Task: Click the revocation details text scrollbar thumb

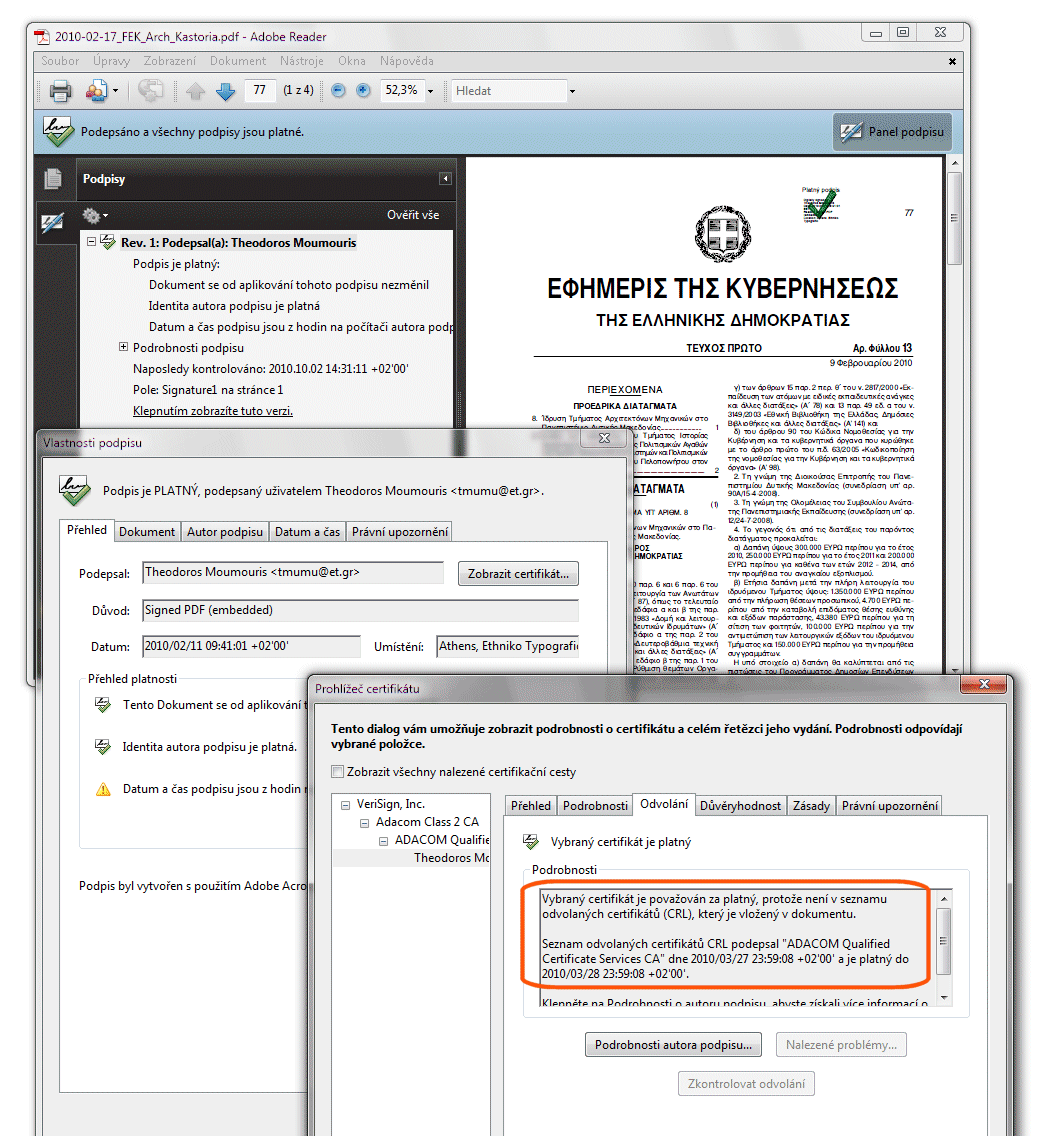Action: (943, 941)
